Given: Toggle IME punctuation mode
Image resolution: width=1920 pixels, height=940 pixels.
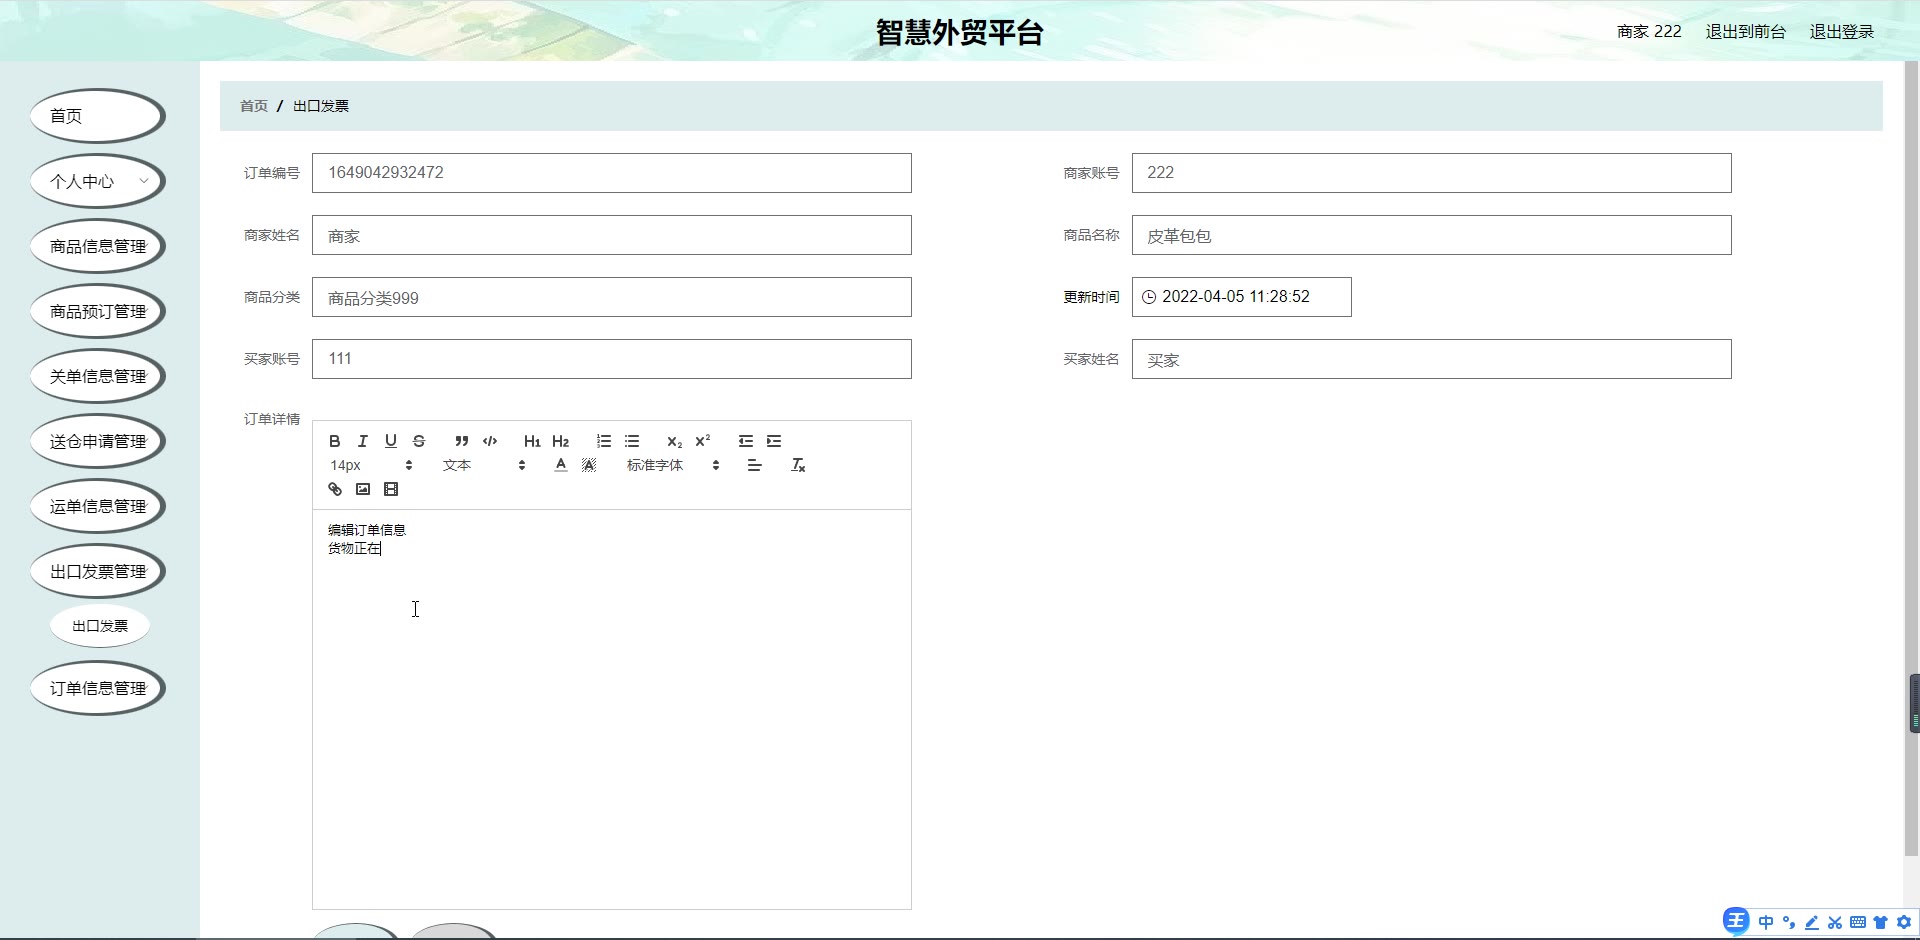Looking at the screenshot, I should [1789, 922].
